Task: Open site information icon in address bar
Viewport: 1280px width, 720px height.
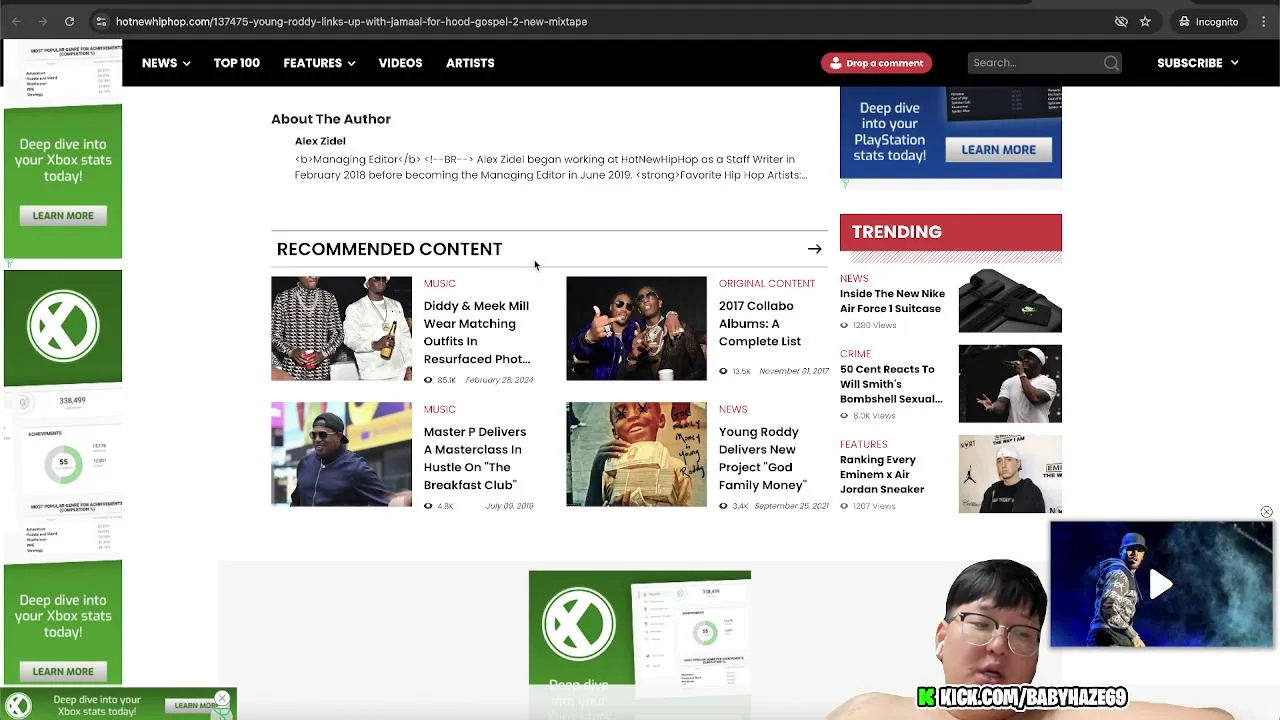Action: [101, 21]
